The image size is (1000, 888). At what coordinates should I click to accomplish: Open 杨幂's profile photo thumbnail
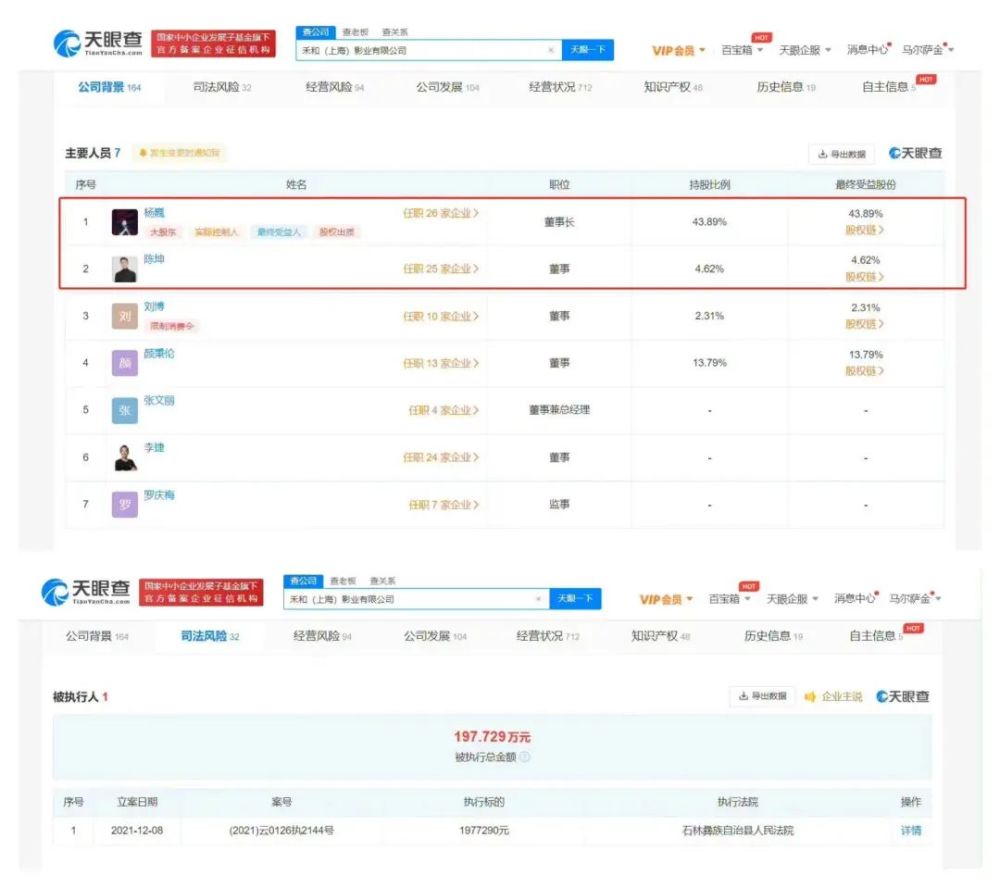[x=124, y=222]
